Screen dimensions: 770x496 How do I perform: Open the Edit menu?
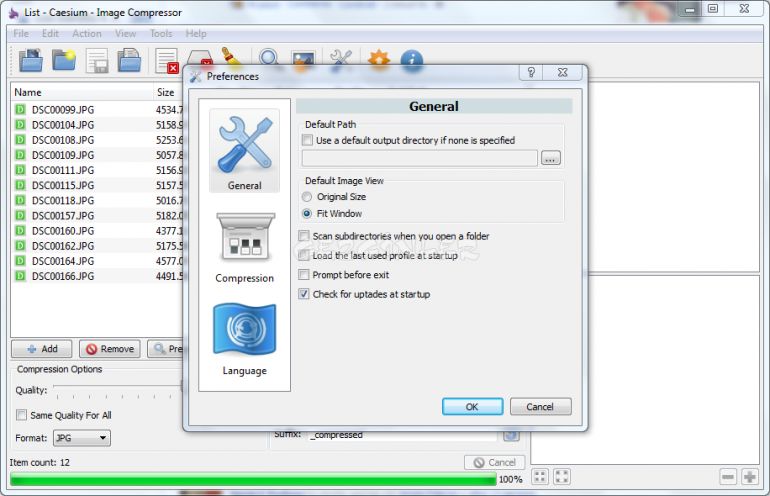pos(50,33)
